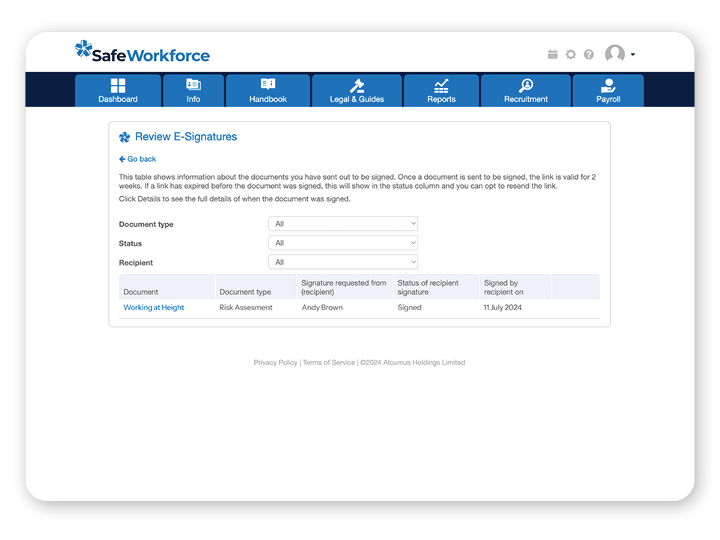720x540 pixels.
Task: Open the Privacy Policy footer link
Action: 275,363
